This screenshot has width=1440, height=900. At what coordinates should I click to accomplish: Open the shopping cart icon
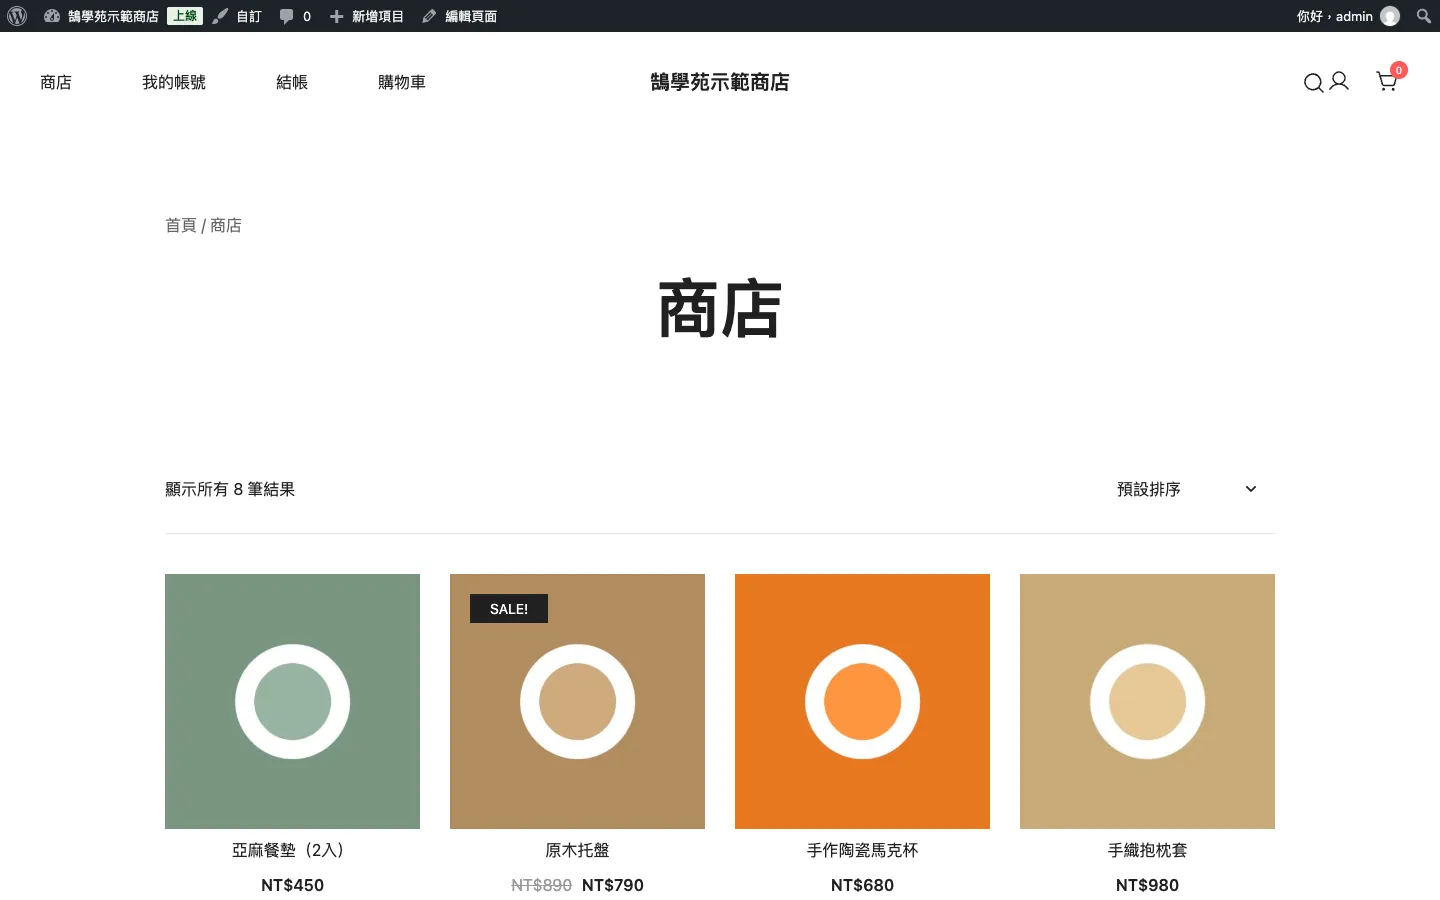(x=1387, y=81)
